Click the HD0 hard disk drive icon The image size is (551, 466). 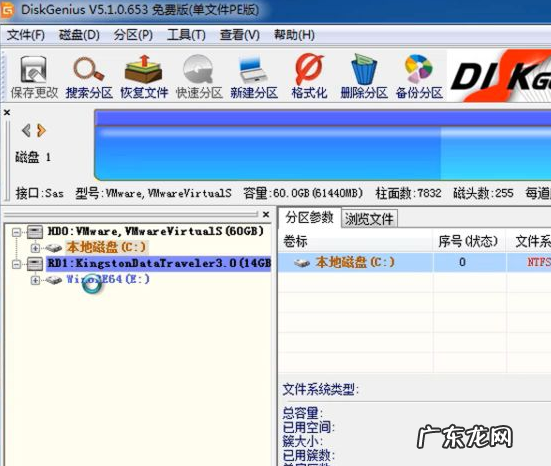(35, 232)
